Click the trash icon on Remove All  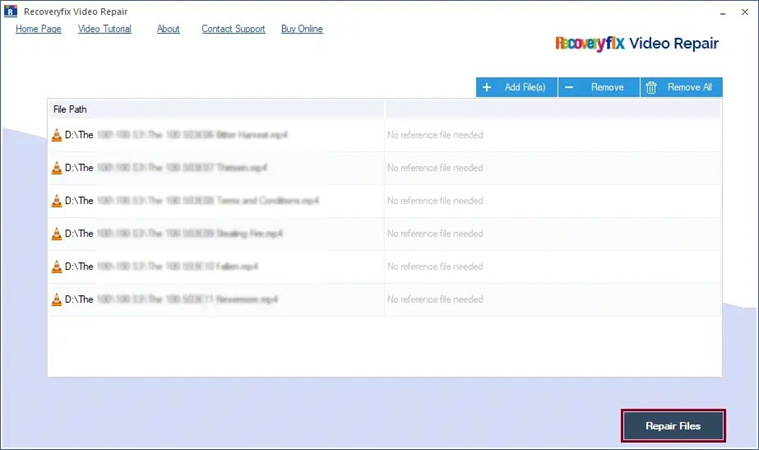(x=652, y=88)
